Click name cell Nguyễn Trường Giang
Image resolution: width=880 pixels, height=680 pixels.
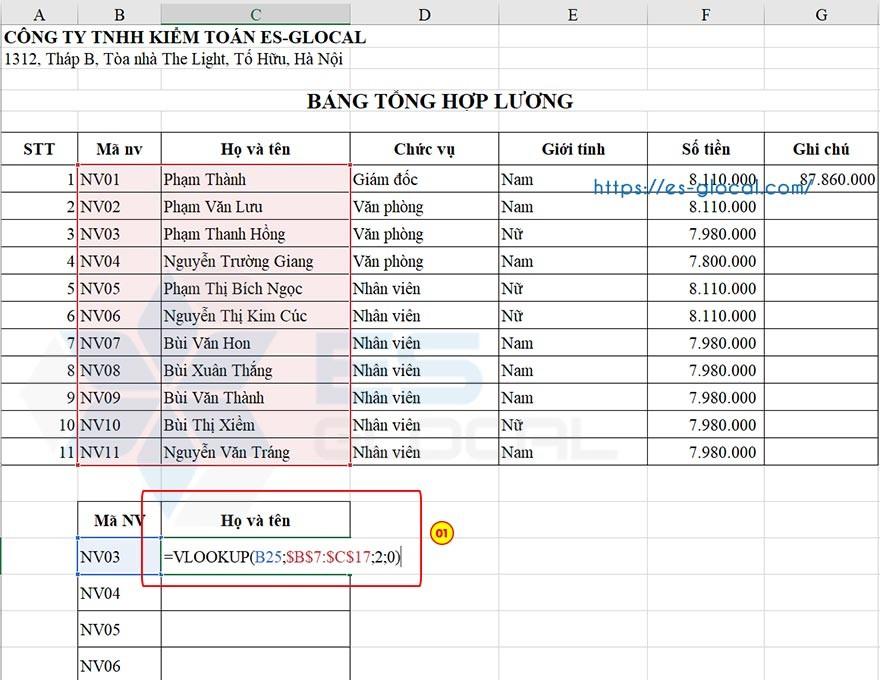255,261
